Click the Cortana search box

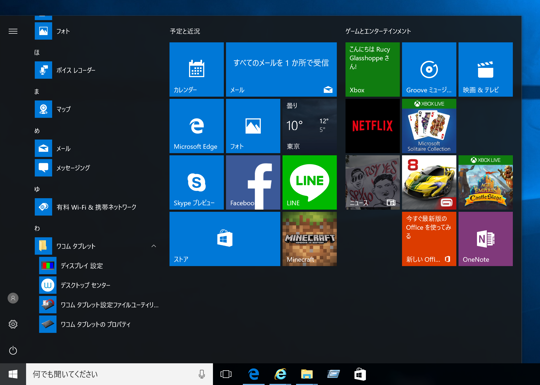[x=119, y=374]
